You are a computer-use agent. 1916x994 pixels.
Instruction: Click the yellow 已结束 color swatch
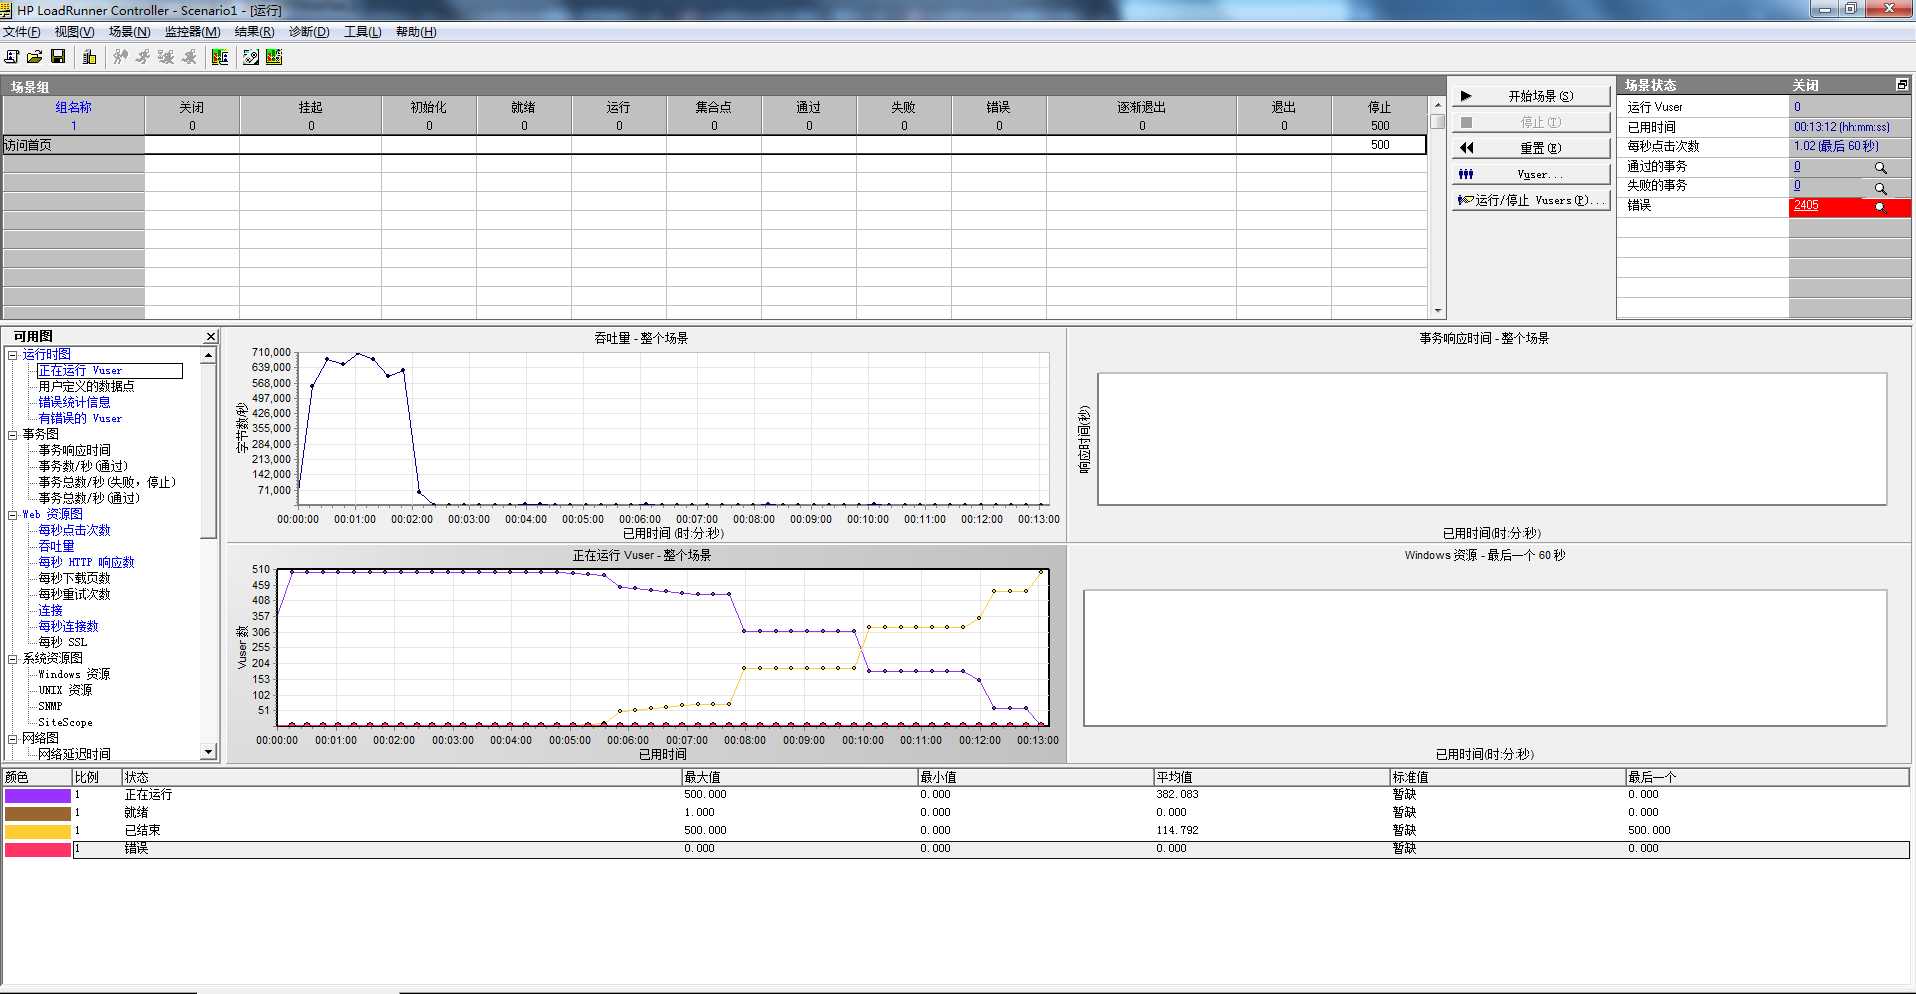point(38,832)
